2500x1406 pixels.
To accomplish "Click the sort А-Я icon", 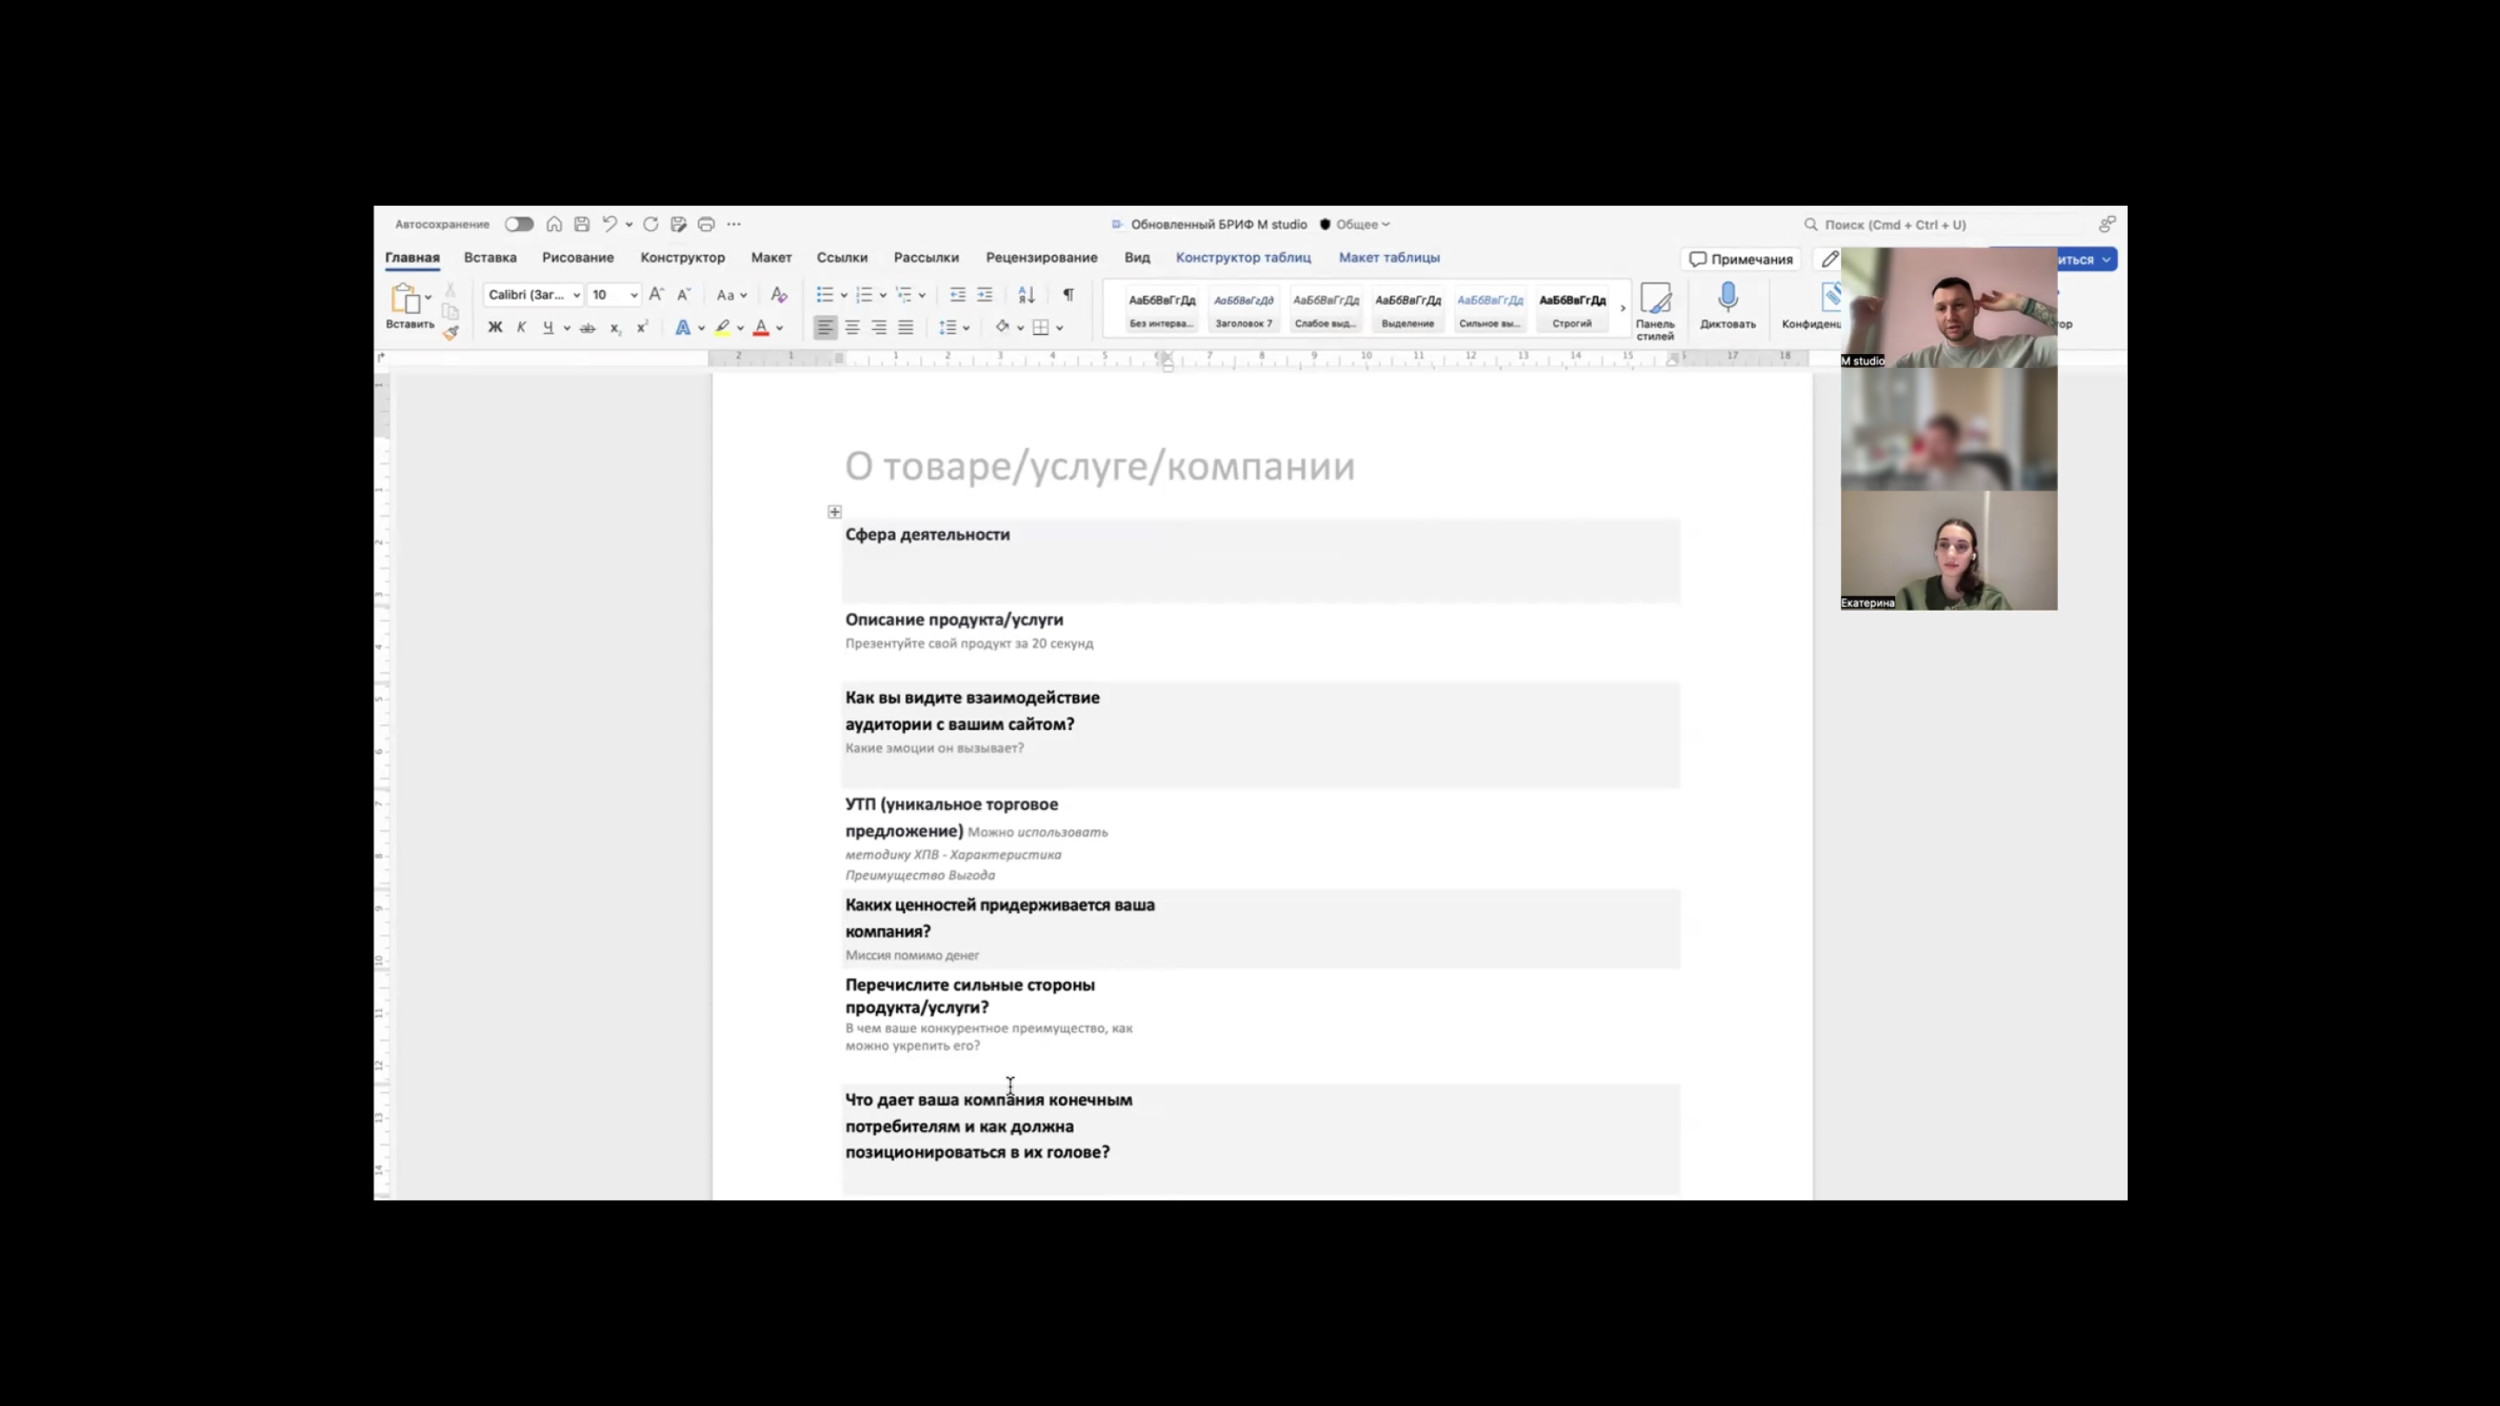I will [1026, 295].
